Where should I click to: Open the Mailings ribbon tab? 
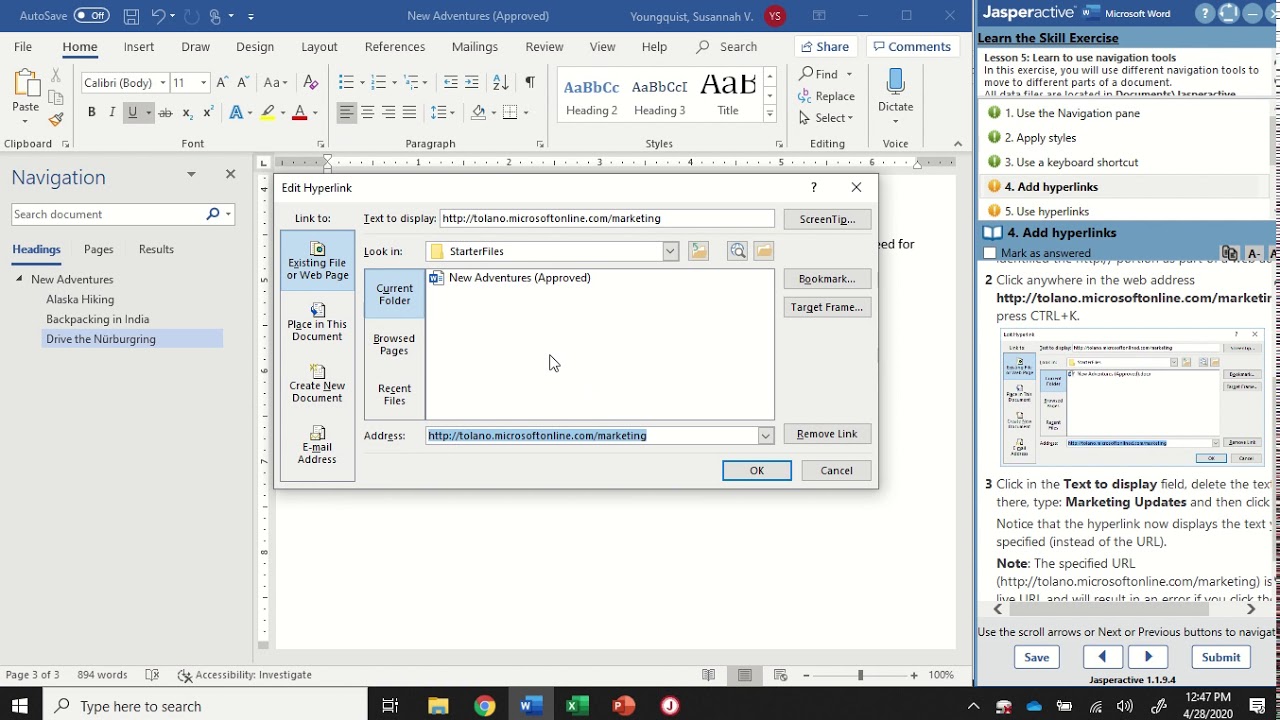tap(475, 47)
